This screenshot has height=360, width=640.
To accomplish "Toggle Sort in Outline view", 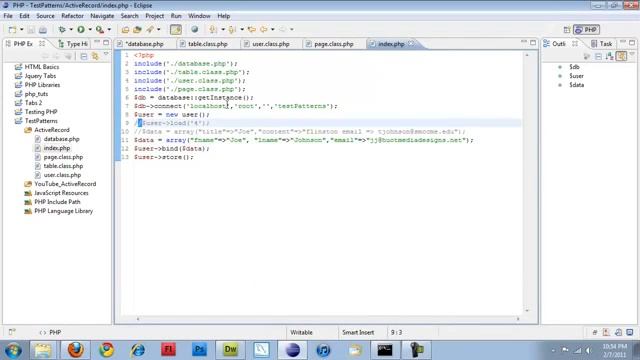I will click(610, 56).
